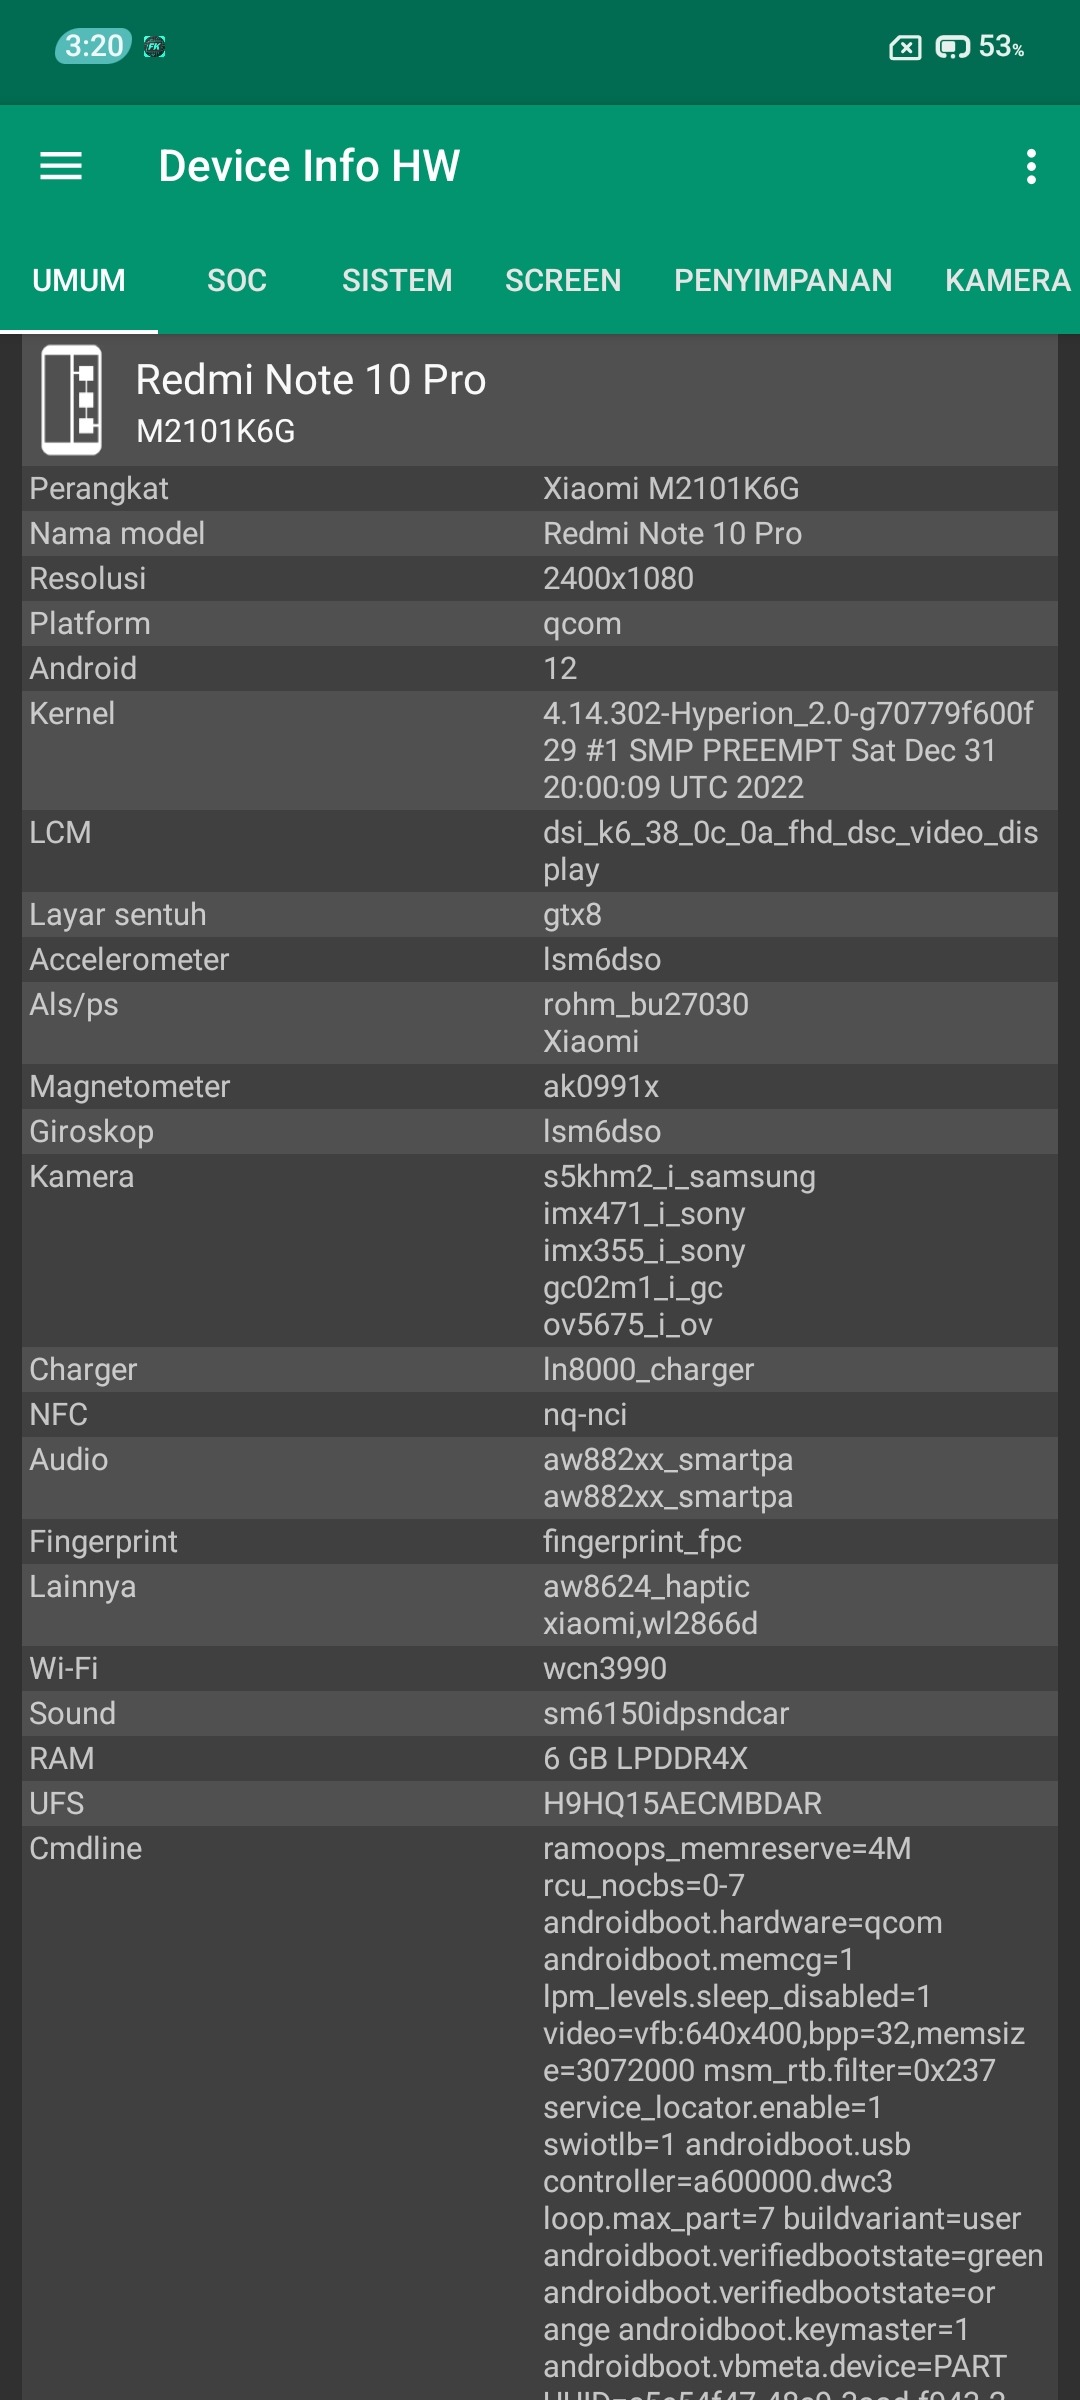Switch to the KAMERA tab
The height and width of the screenshot is (2400, 1080).
(x=1007, y=280)
